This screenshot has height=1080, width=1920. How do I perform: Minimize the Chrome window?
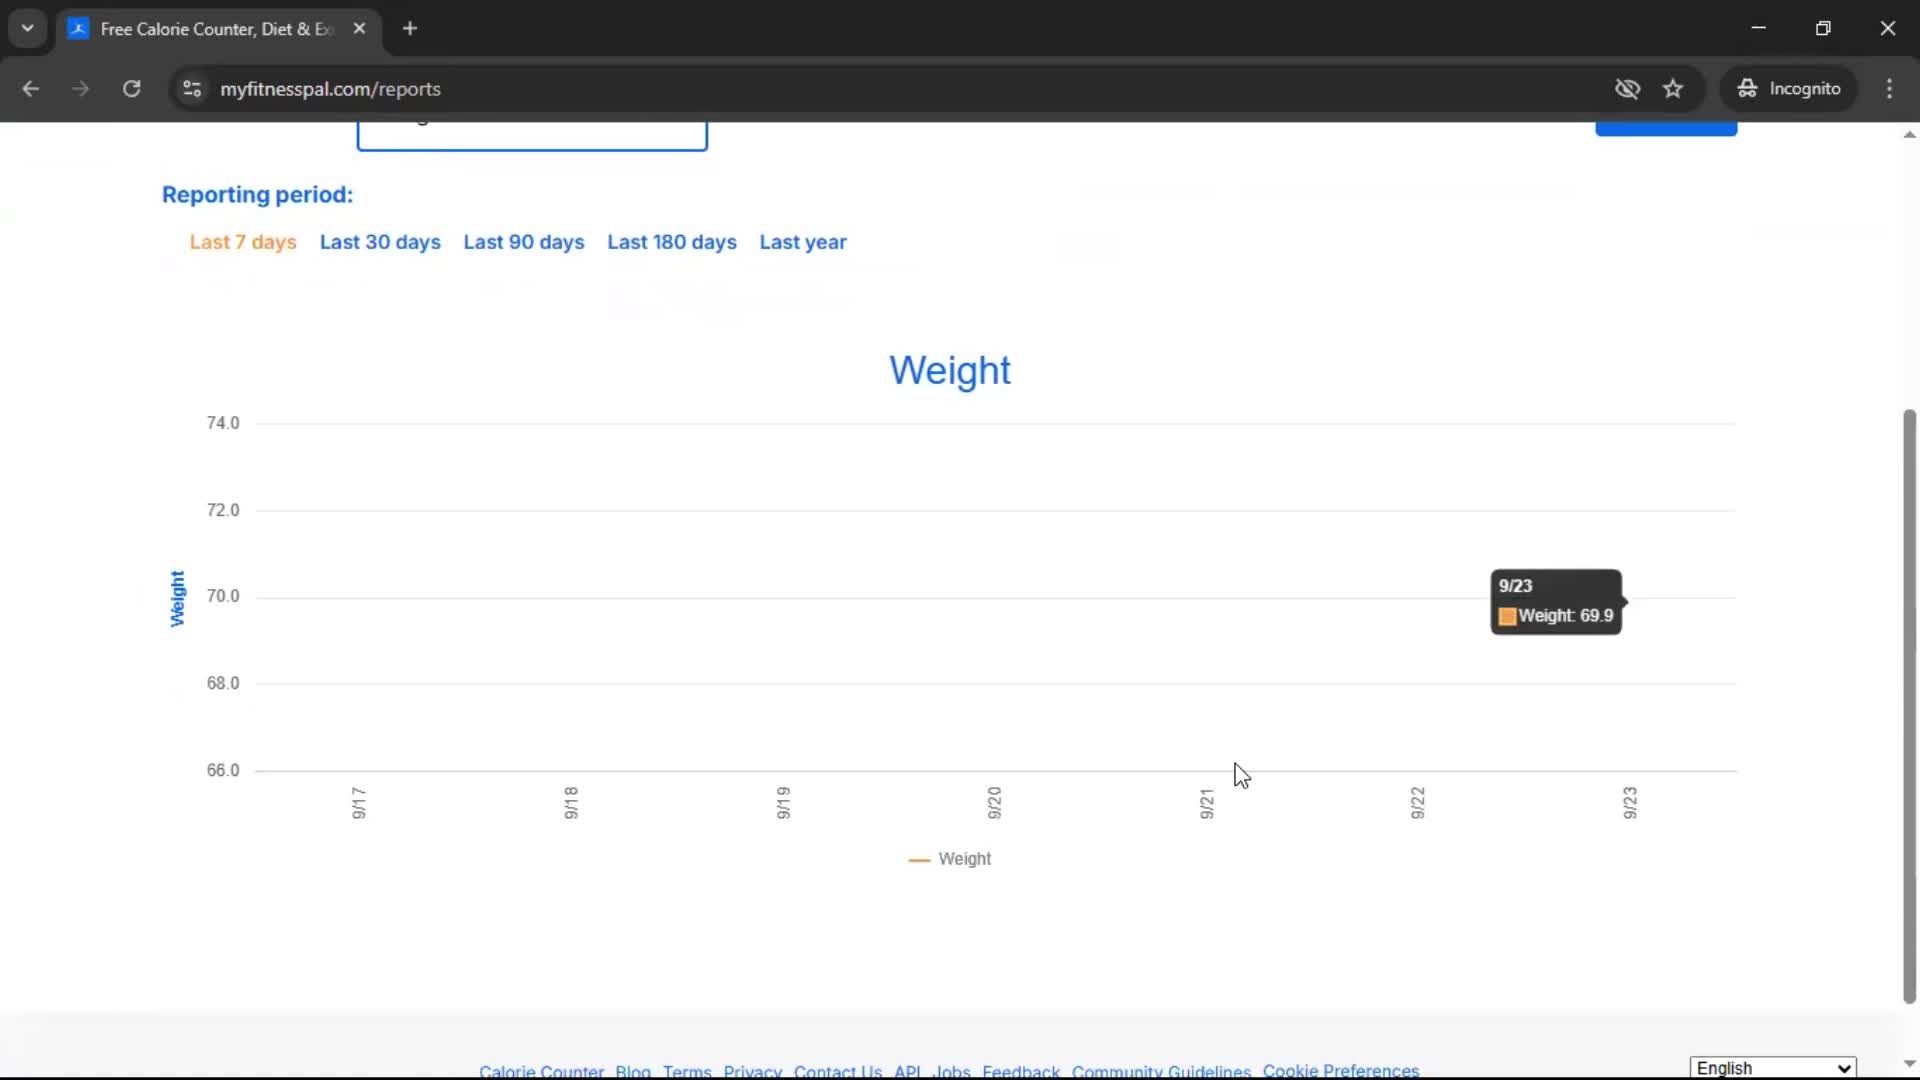[x=1759, y=28]
